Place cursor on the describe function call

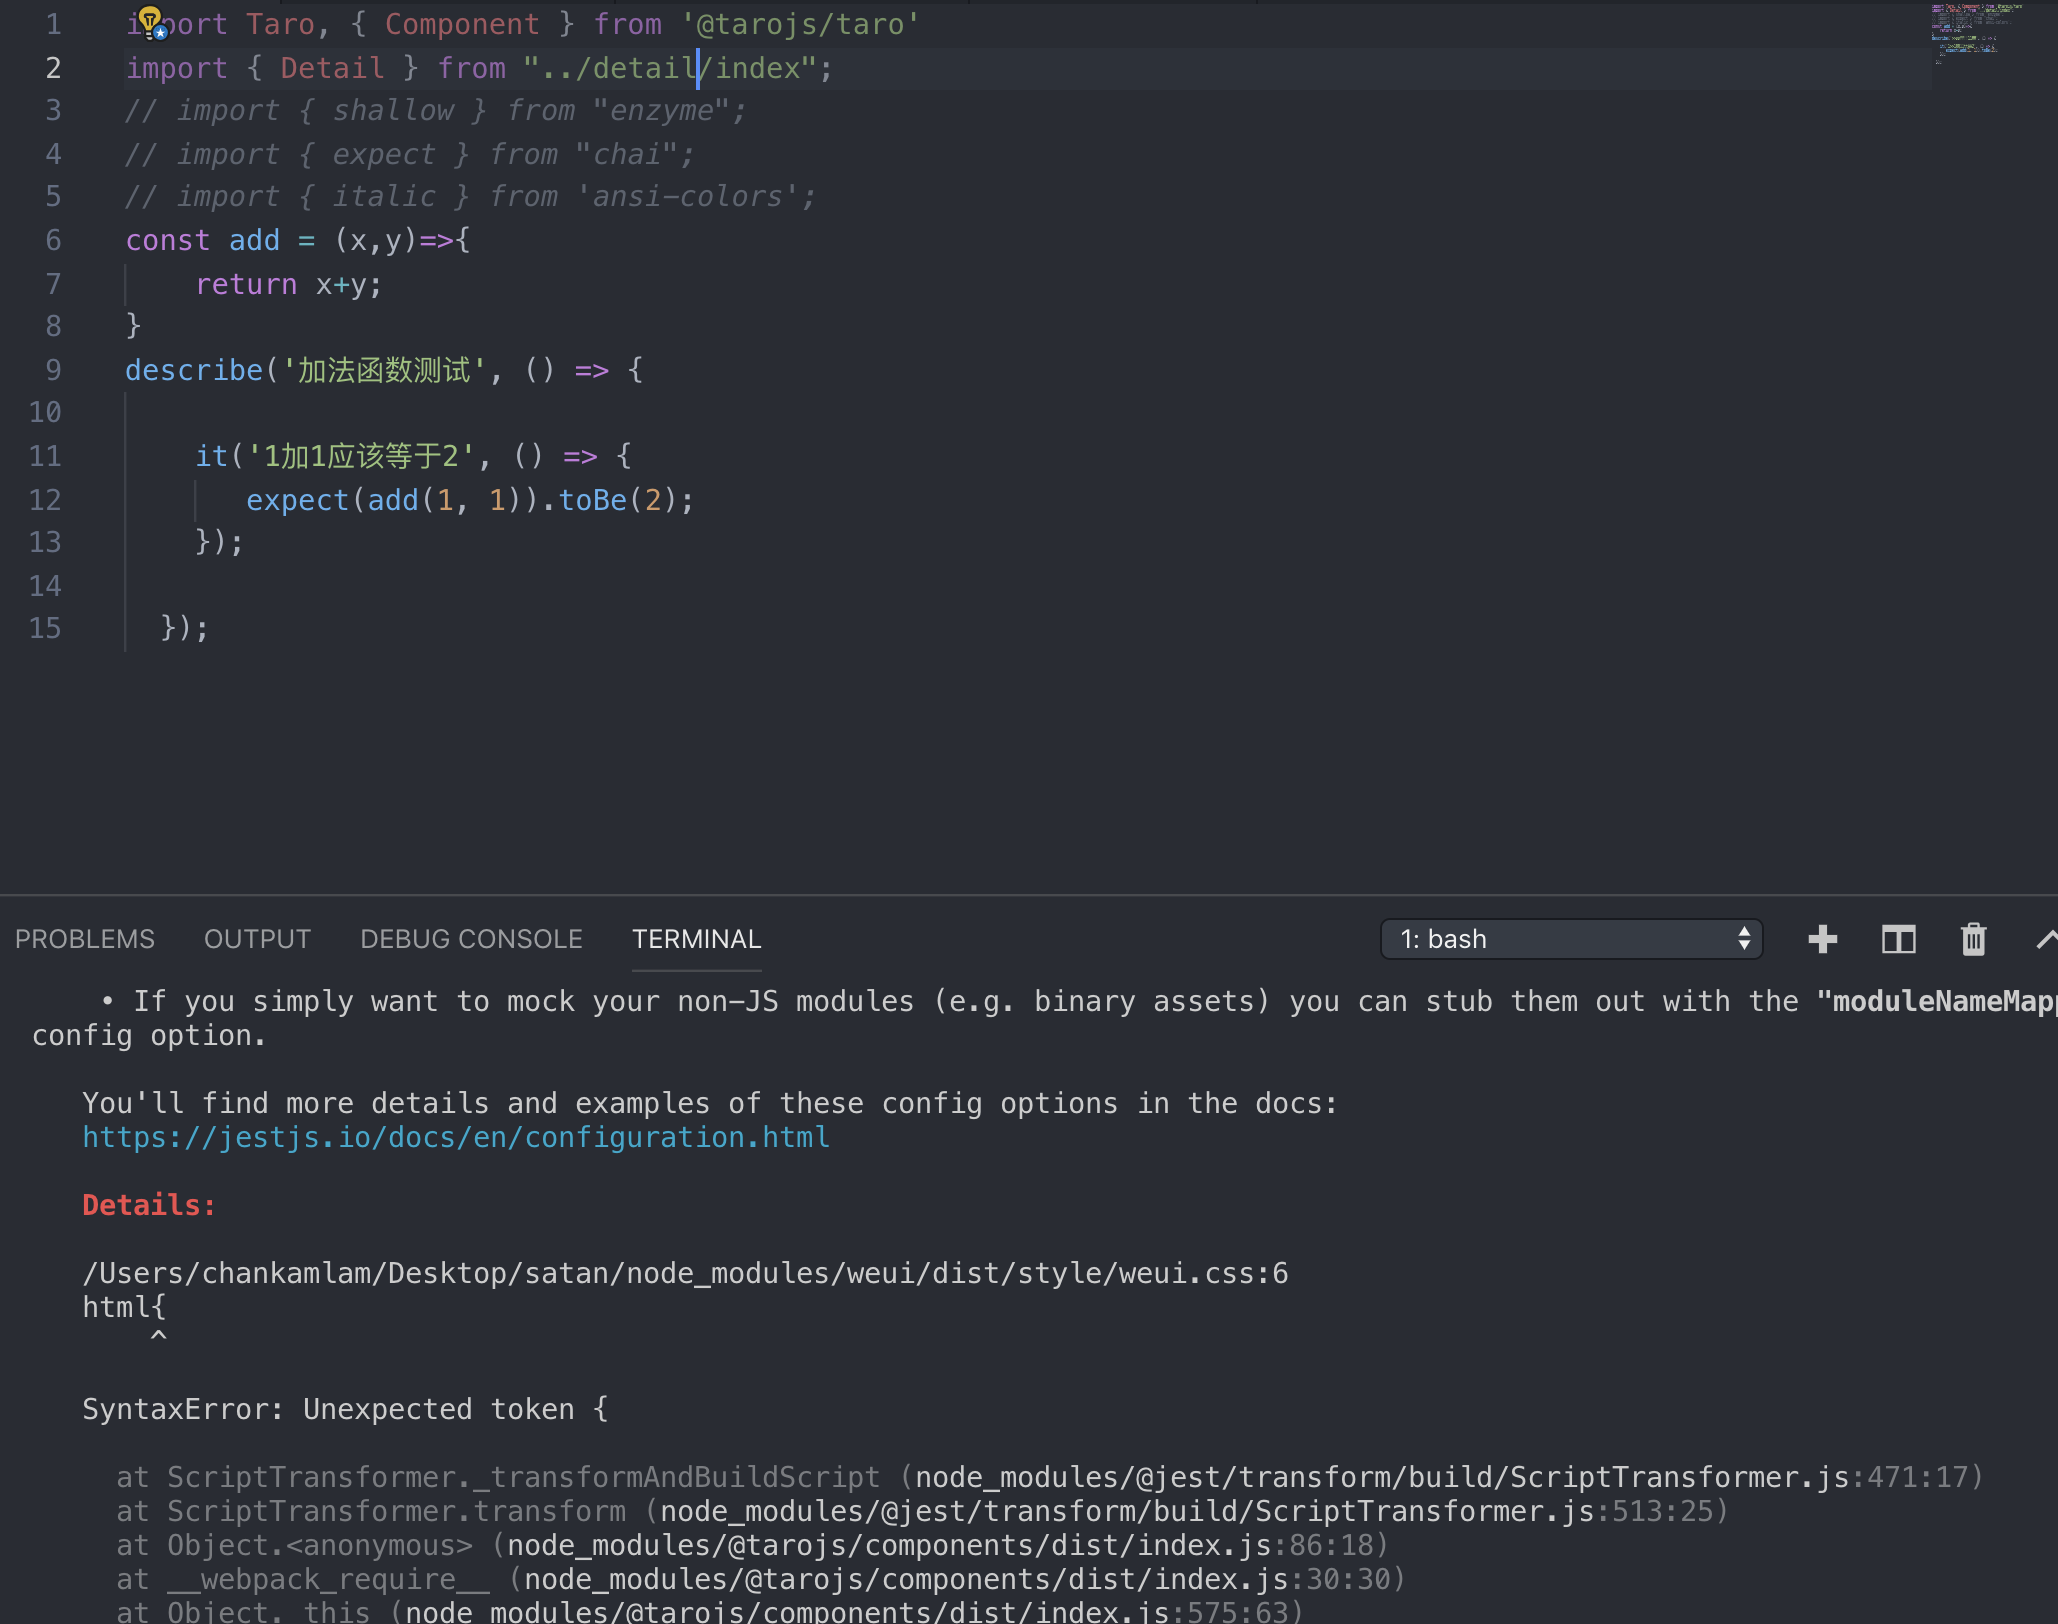(193, 370)
